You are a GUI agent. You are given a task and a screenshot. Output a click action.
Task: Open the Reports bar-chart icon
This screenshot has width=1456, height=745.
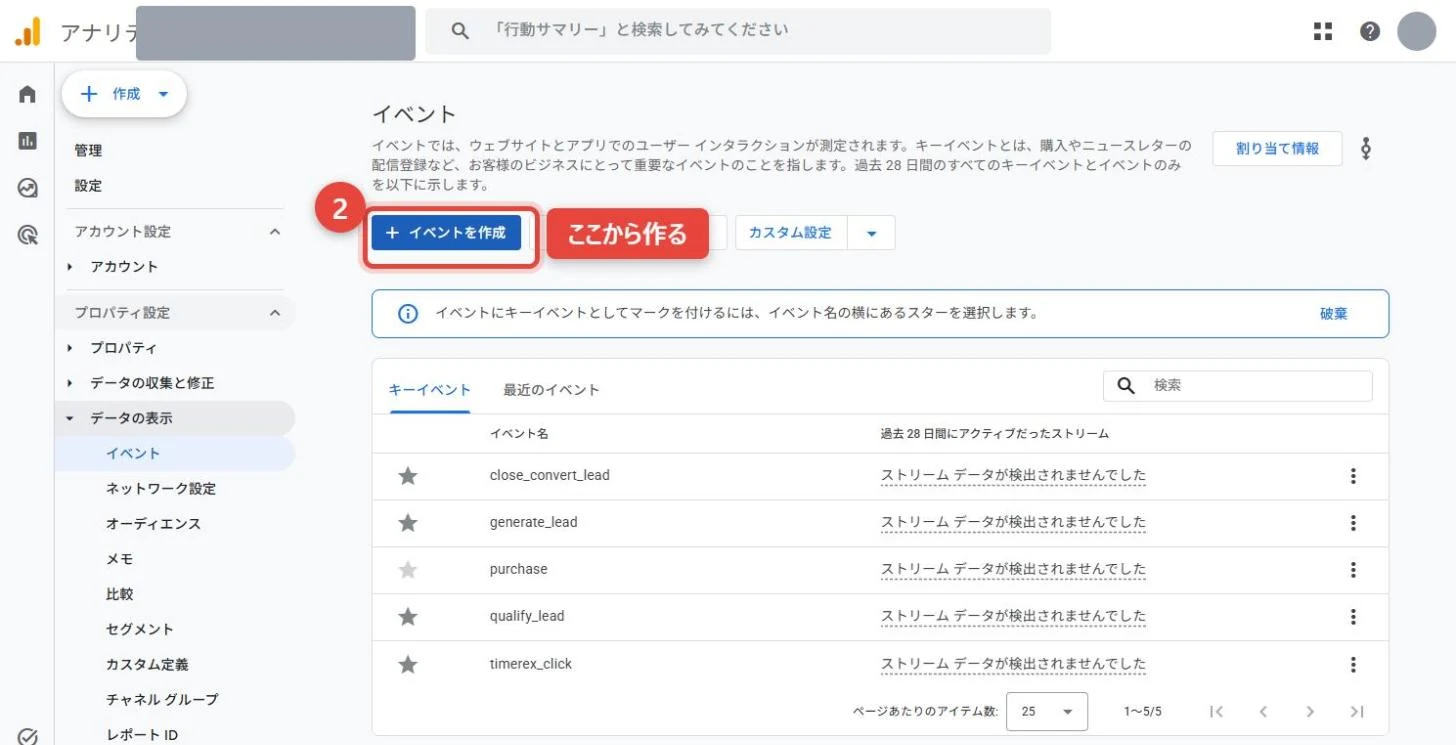[27, 141]
